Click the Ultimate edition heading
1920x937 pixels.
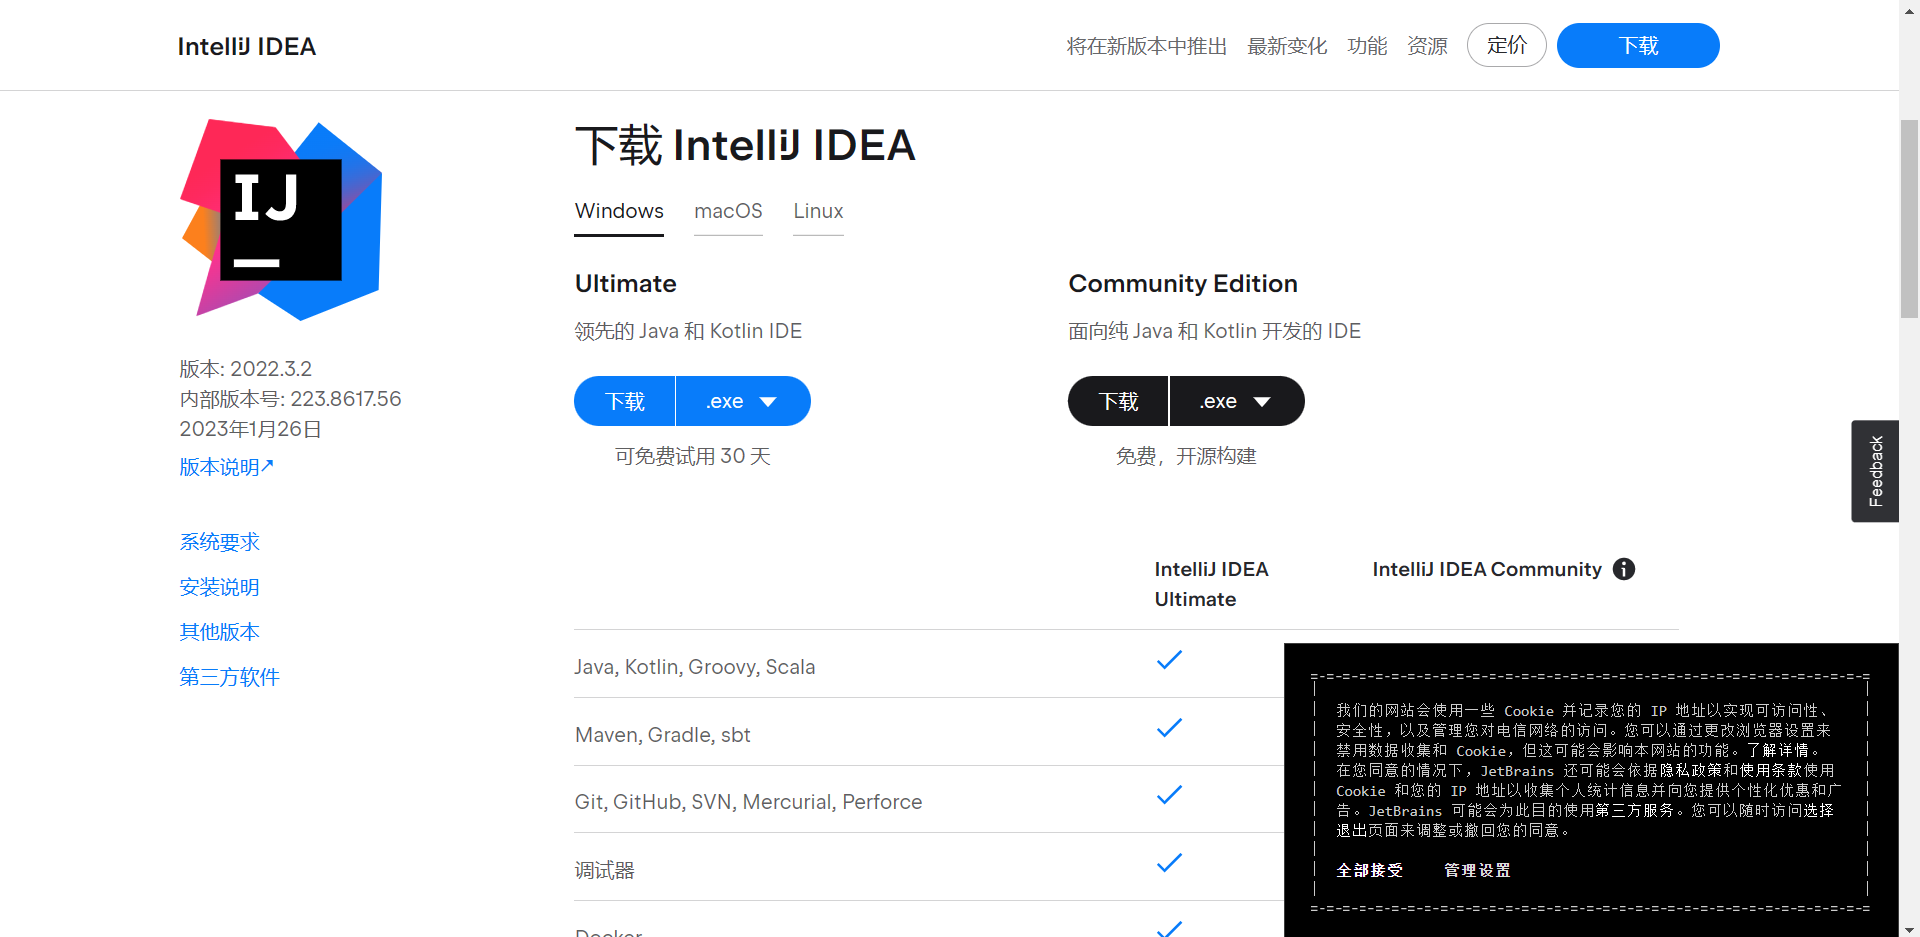(x=625, y=284)
